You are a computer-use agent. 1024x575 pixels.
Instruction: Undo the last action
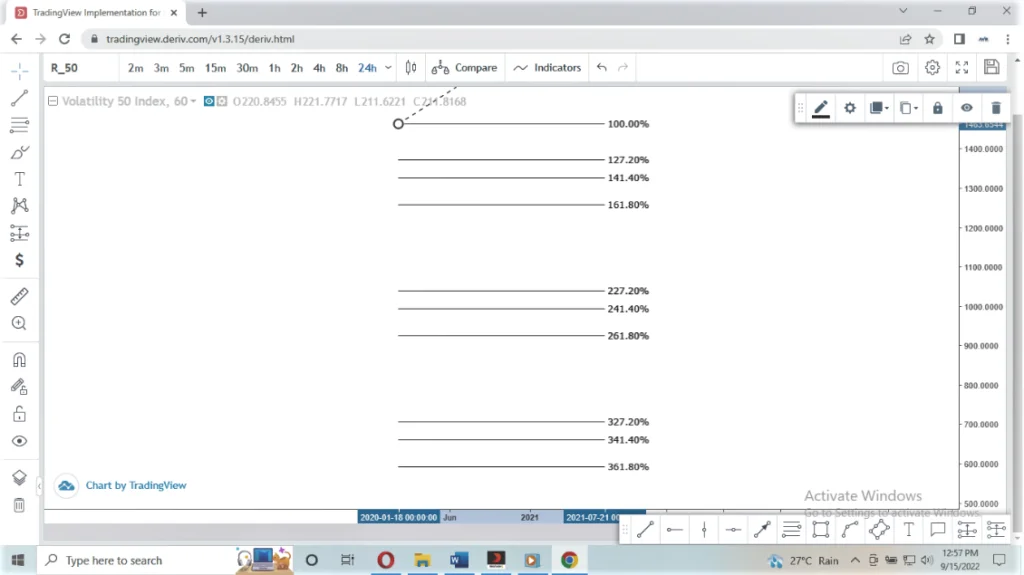601,67
